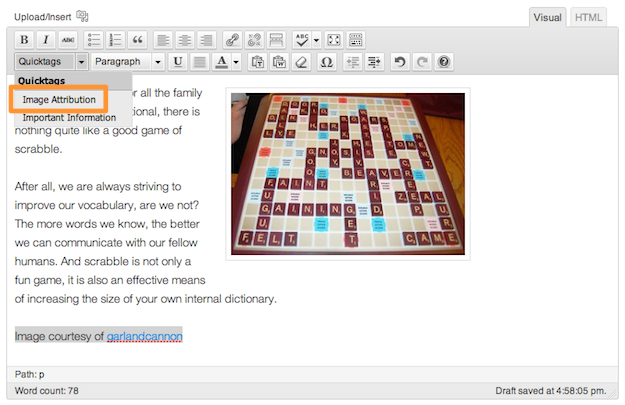Select Important Information menu entry

point(69,118)
